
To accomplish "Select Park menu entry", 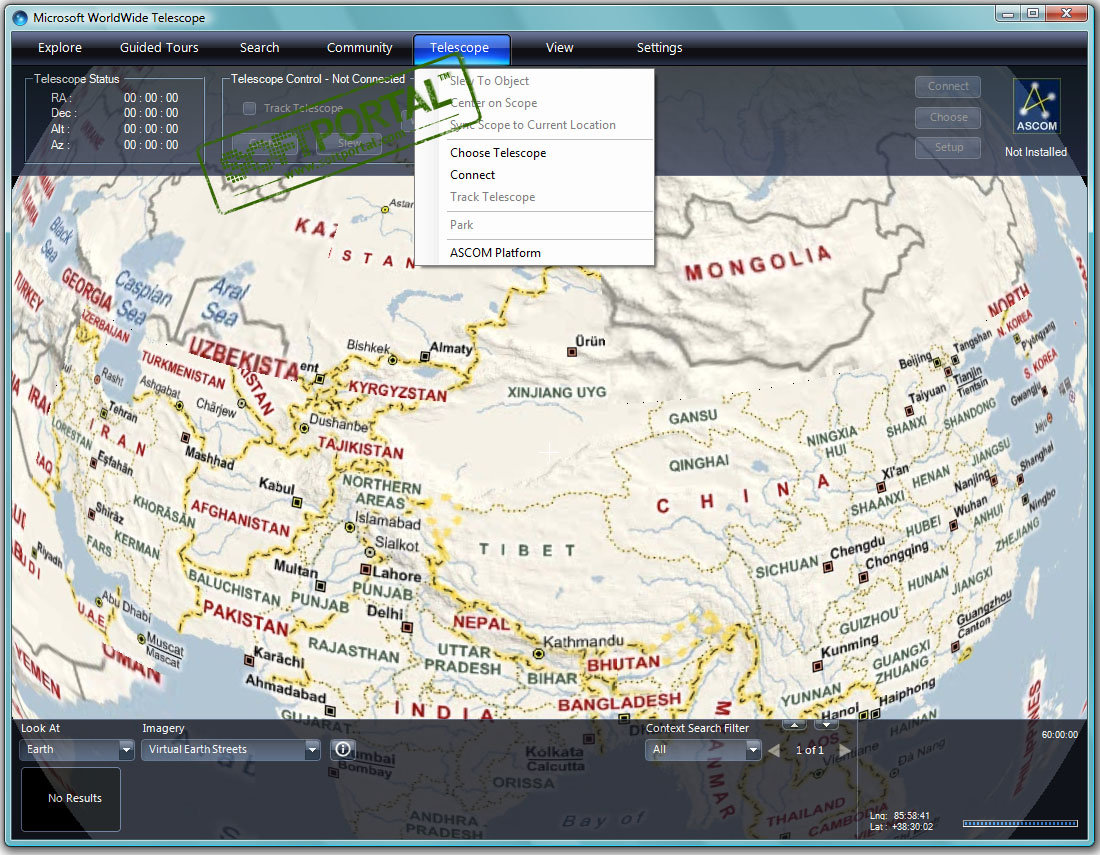I will click(534, 224).
